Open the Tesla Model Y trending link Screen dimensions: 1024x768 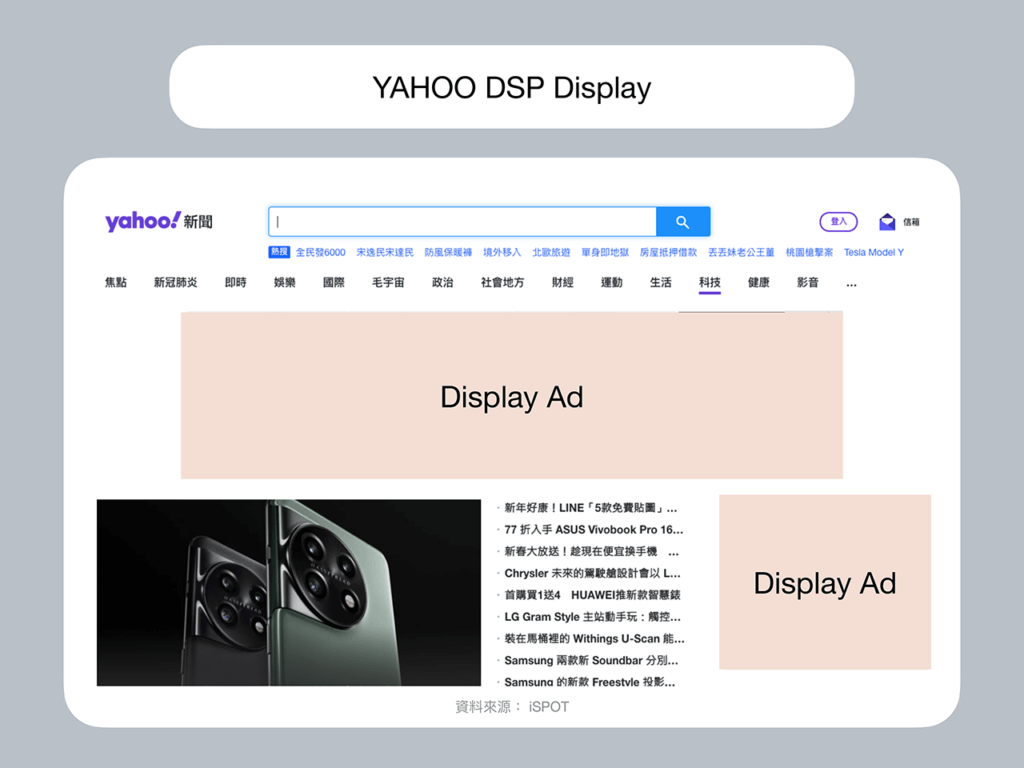873,251
